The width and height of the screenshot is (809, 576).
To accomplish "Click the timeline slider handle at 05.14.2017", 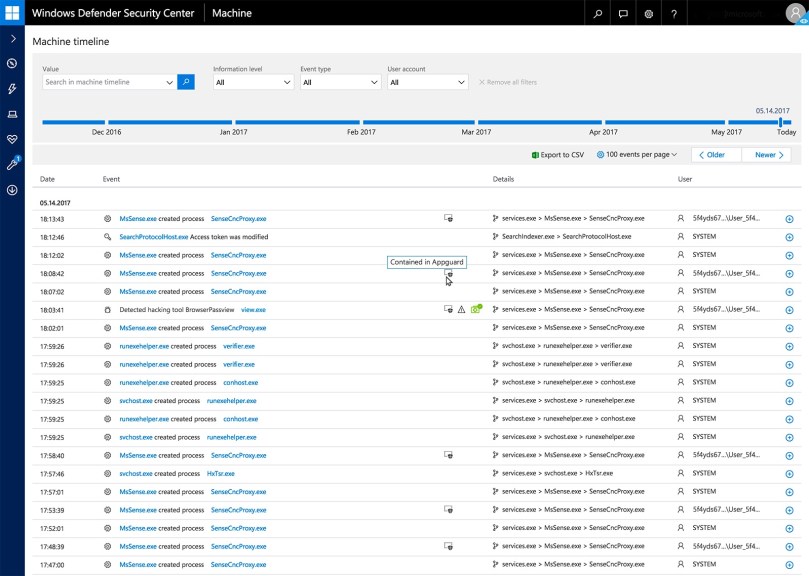I will pos(780,122).
